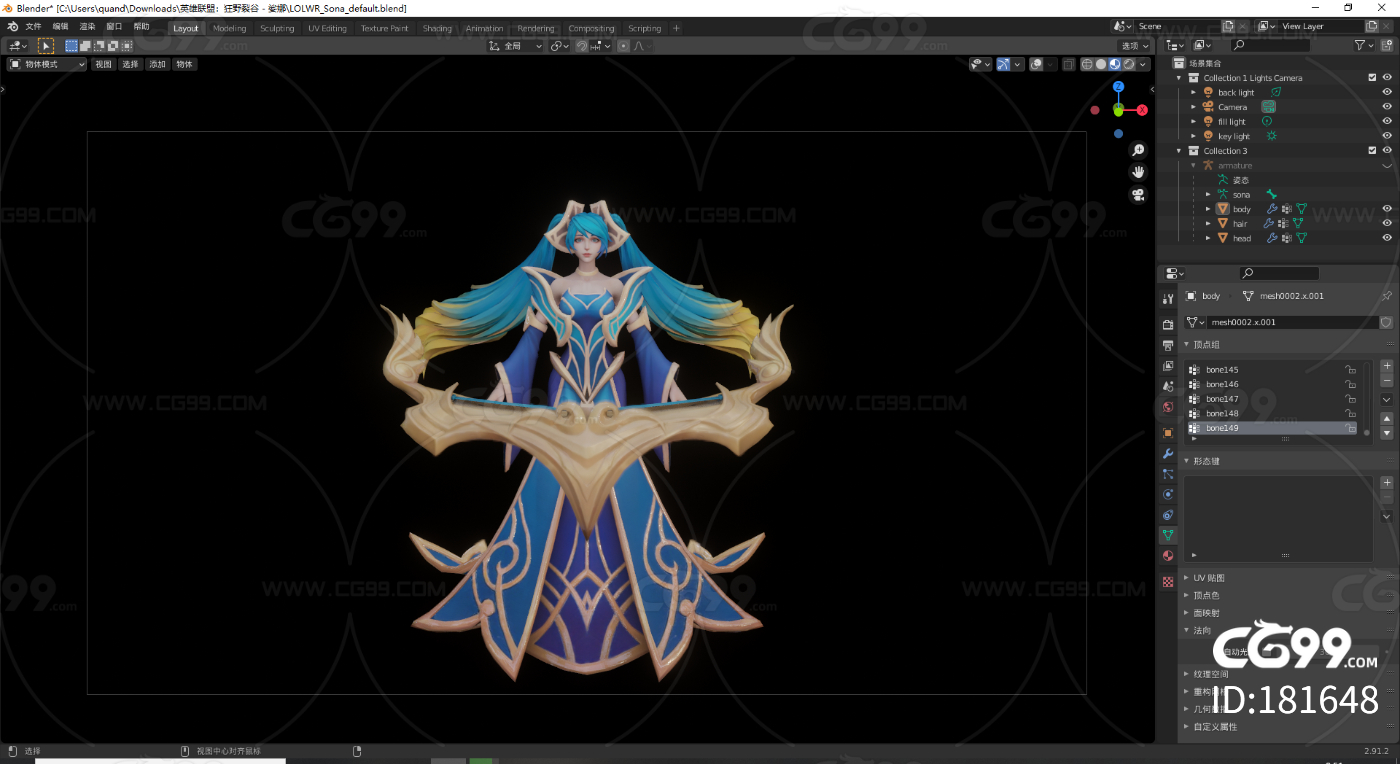Open the Material properties tab
1400x764 pixels.
click(1167, 556)
